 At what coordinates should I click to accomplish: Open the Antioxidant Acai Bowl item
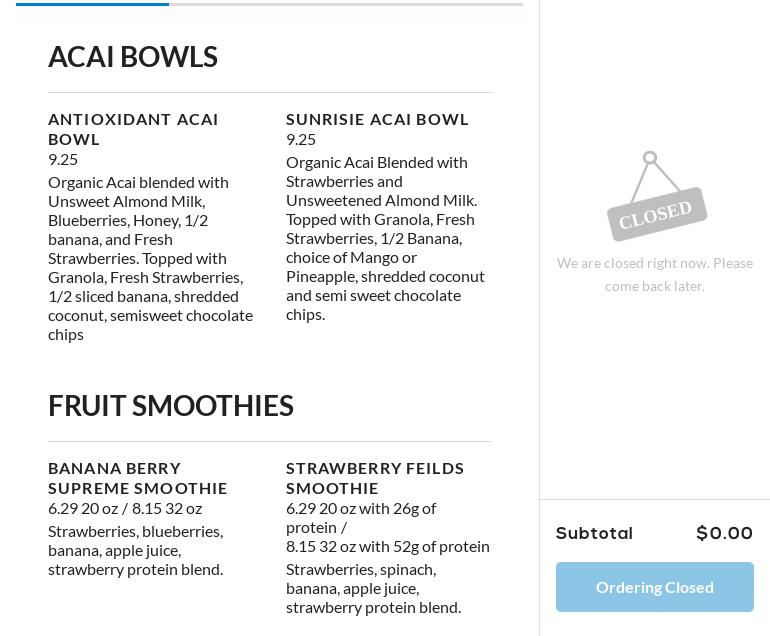click(133, 128)
